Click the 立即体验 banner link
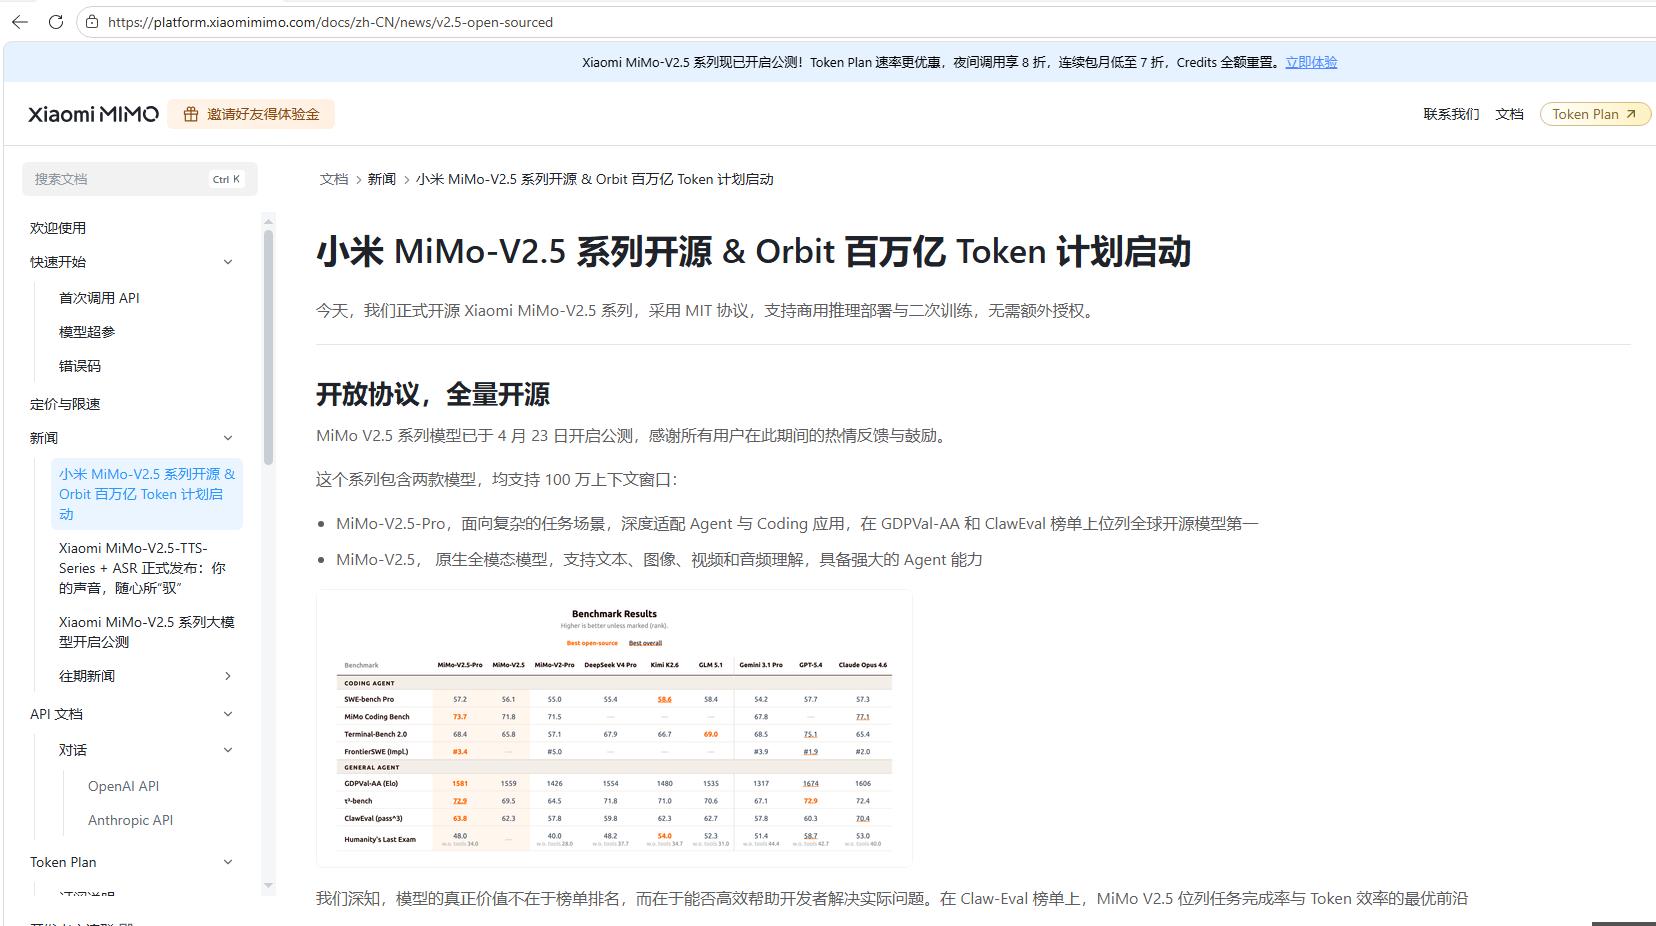 tap(1311, 62)
